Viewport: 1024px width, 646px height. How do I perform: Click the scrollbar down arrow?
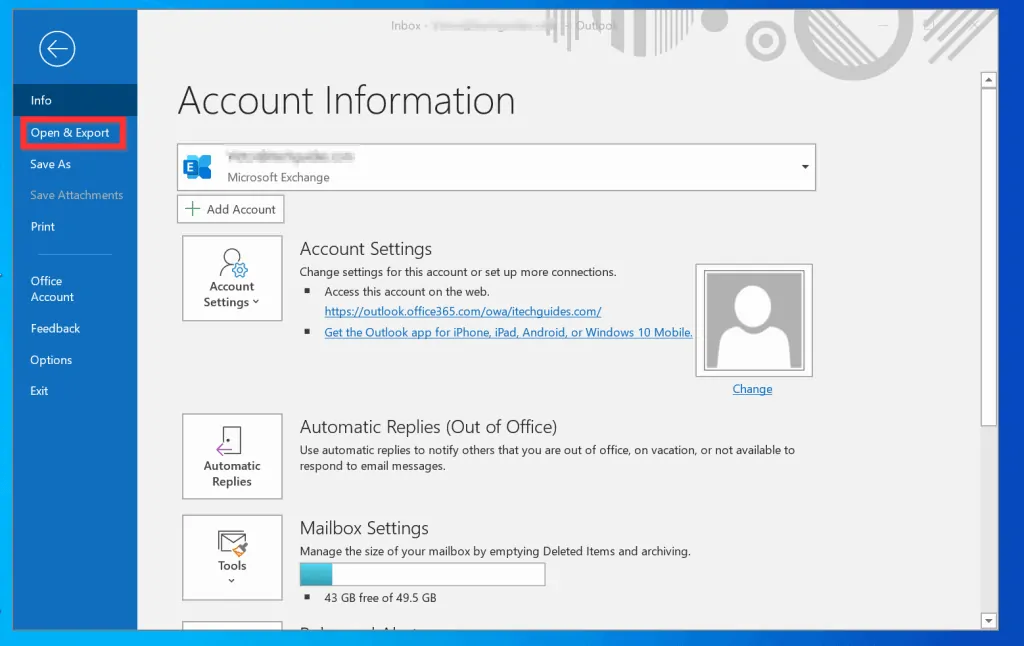click(989, 621)
